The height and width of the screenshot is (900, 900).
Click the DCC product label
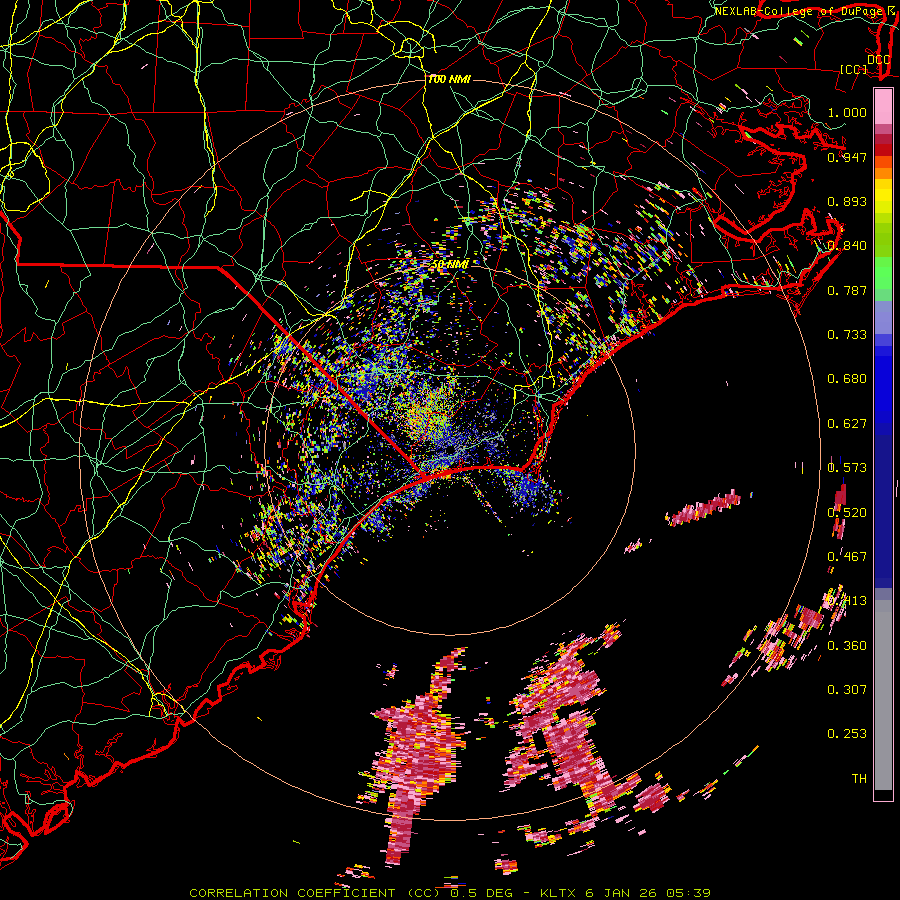click(878, 60)
